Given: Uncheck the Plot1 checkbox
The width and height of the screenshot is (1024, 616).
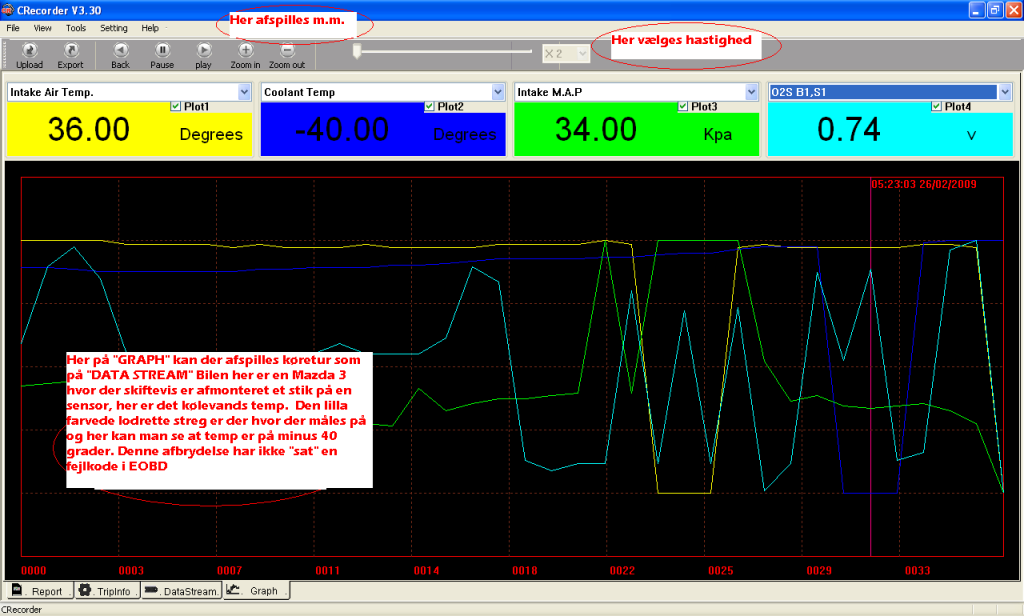Looking at the screenshot, I should 177,106.
